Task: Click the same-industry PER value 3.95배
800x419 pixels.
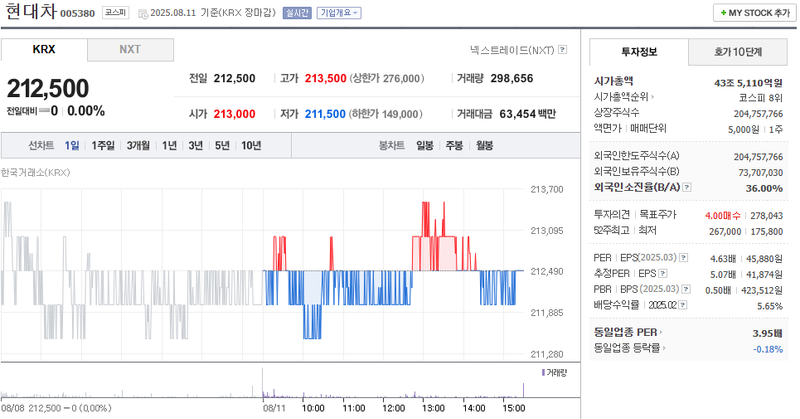Action: click(x=768, y=333)
